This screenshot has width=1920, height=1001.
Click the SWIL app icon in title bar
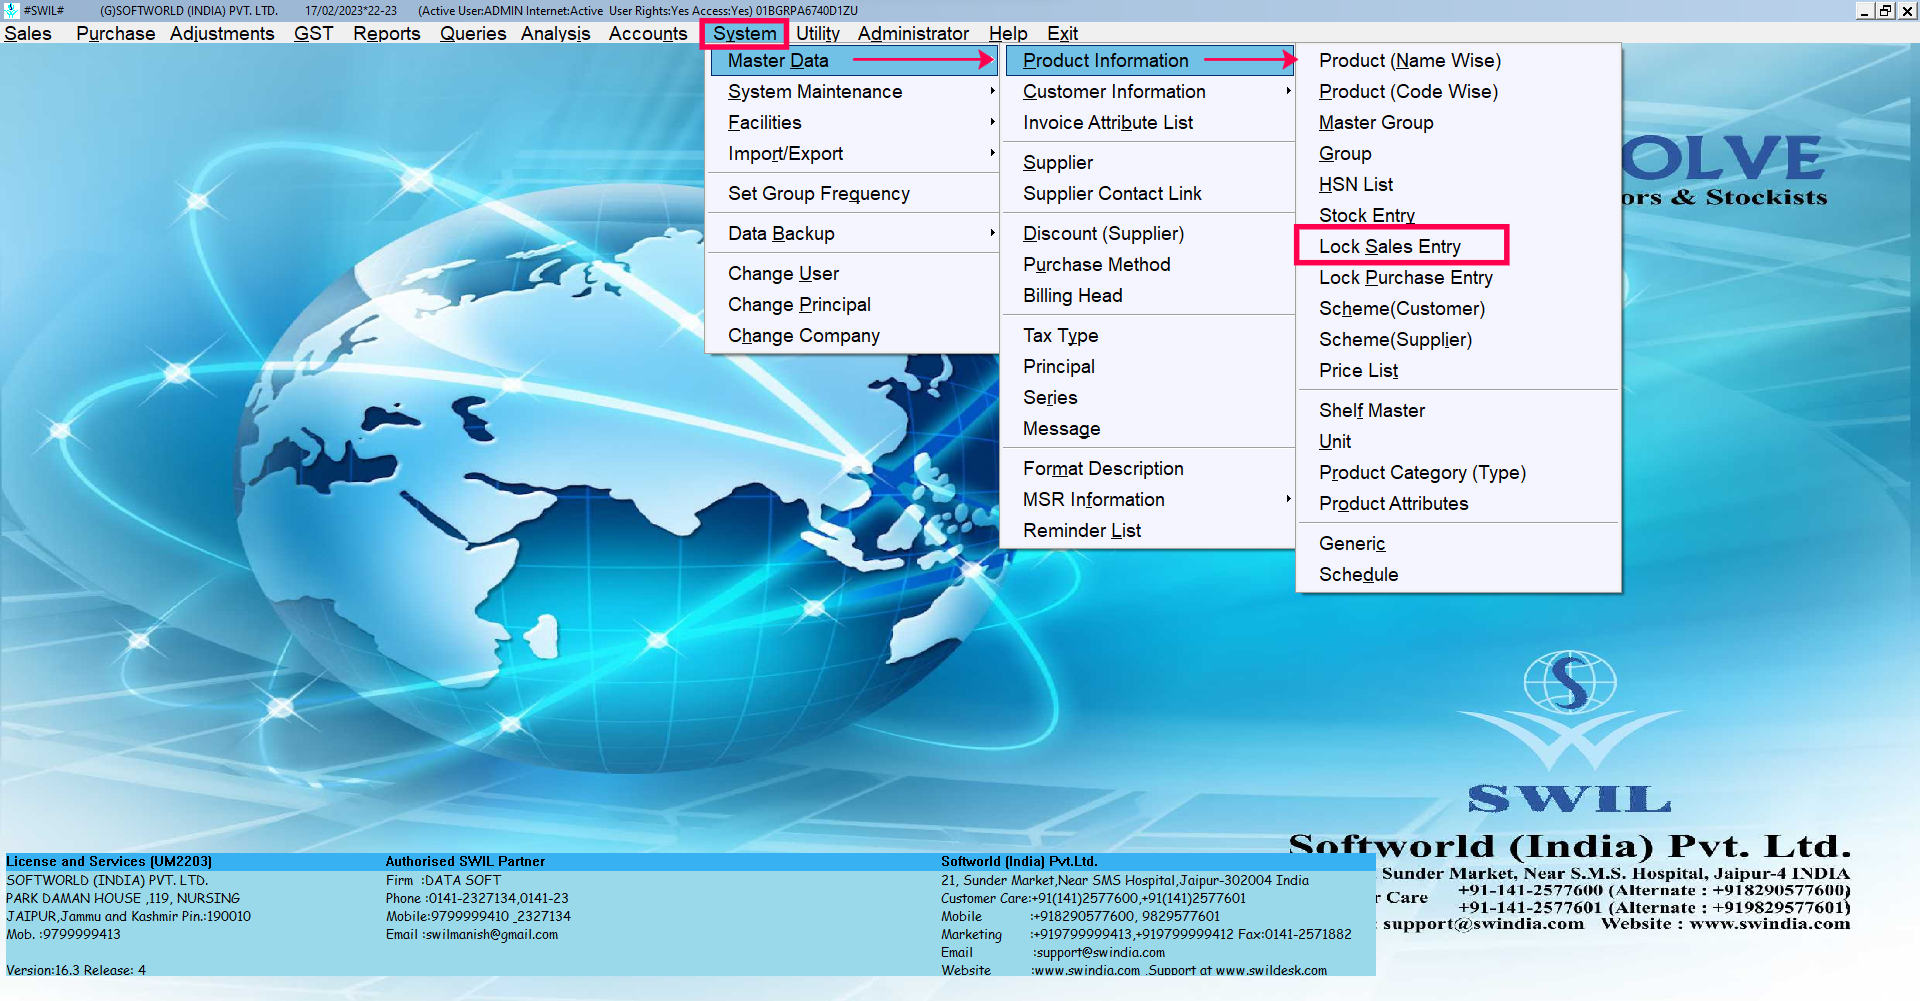point(11,10)
